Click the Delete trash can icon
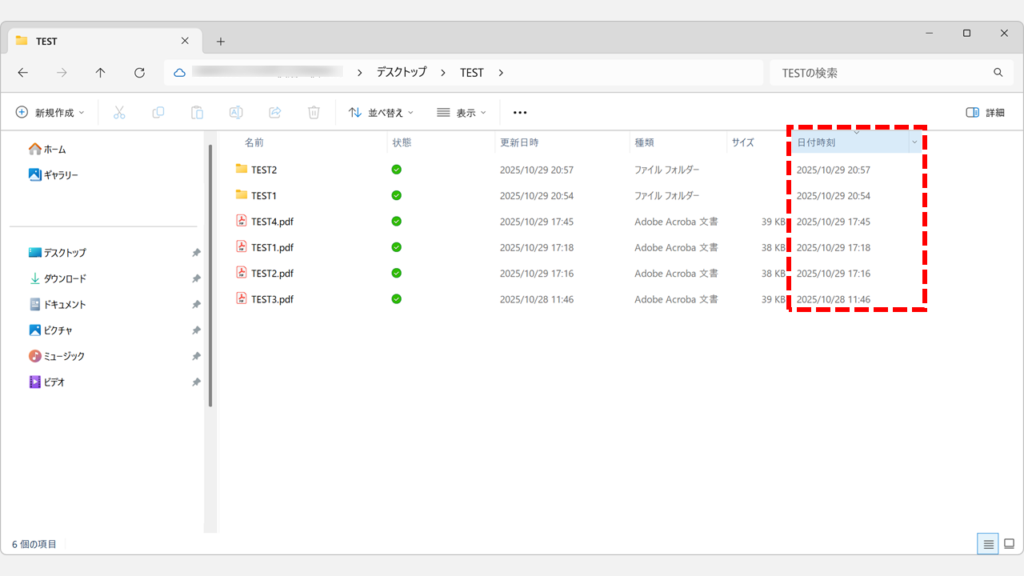 314,113
